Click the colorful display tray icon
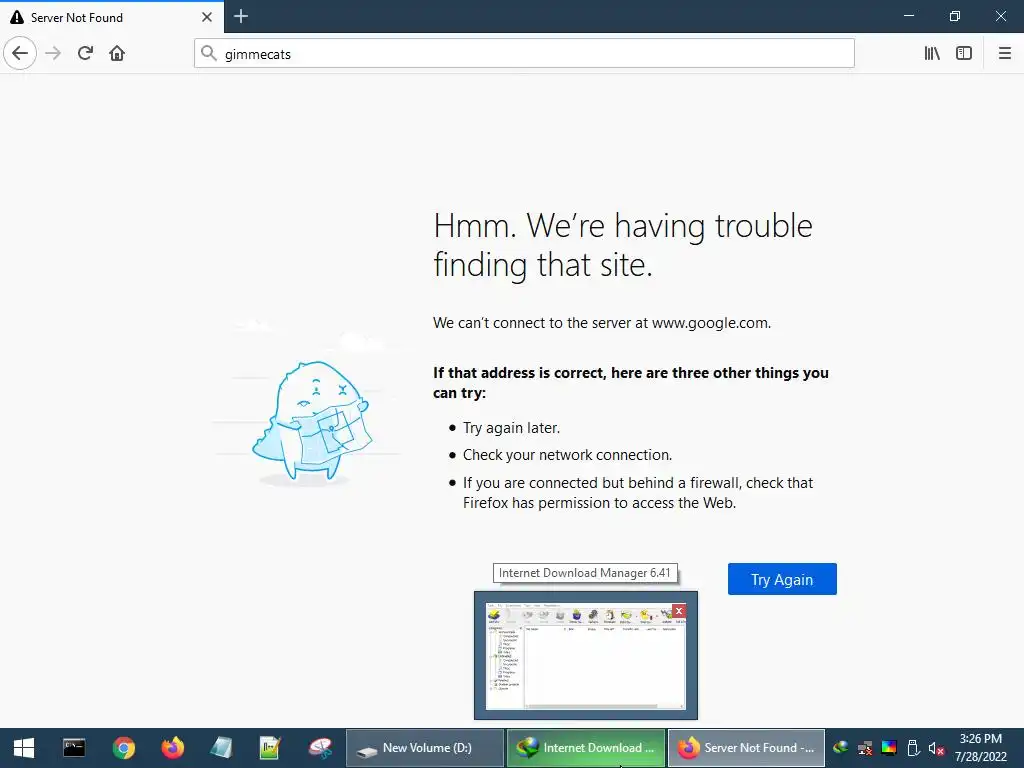The width and height of the screenshot is (1024, 768). tap(889, 748)
